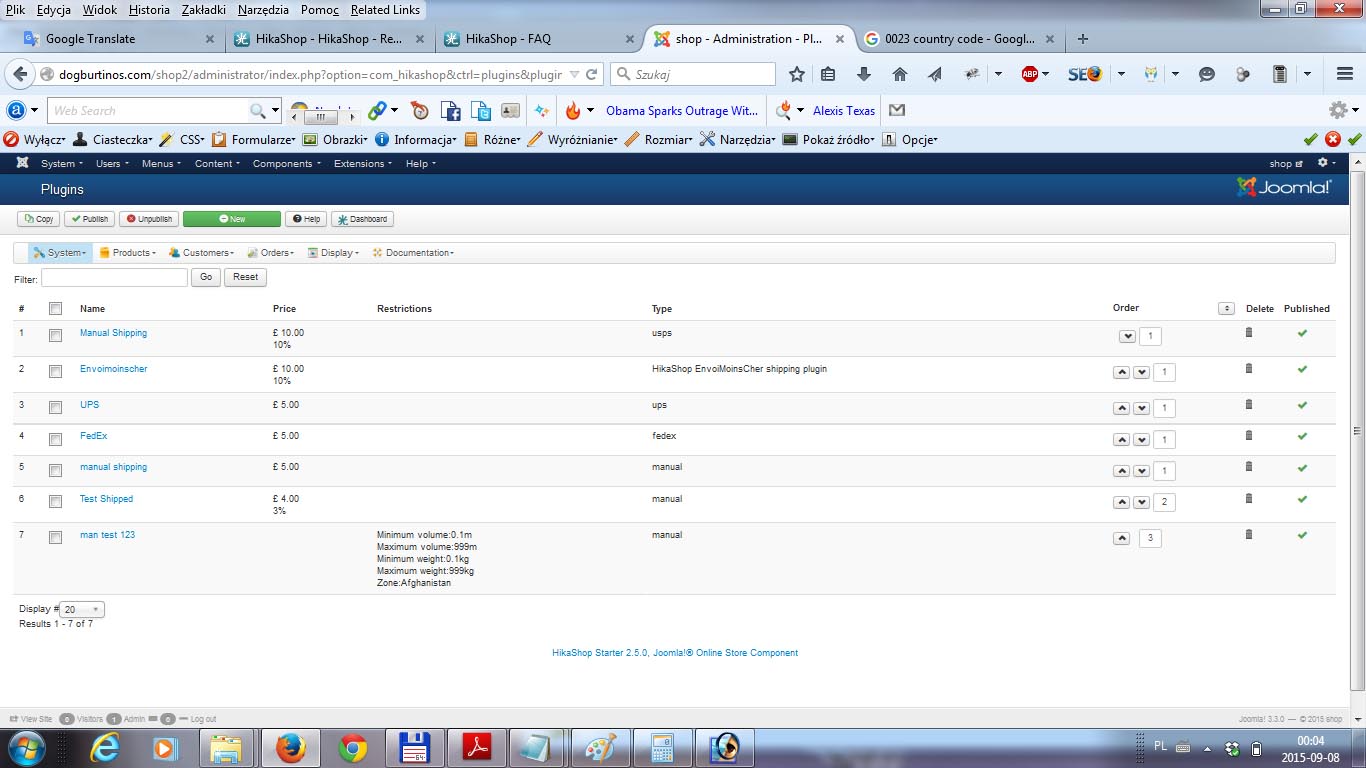1366x768 pixels.
Task: Open the Firefox Zakładki menu
Action: 204,10
